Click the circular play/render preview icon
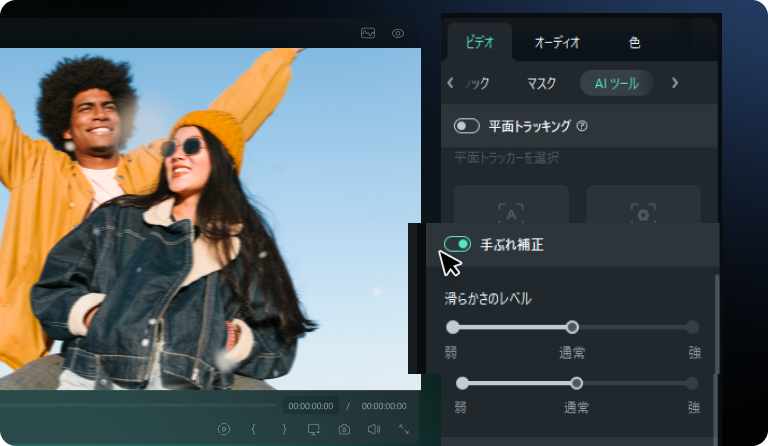The height and width of the screenshot is (446, 768). (223, 429)
